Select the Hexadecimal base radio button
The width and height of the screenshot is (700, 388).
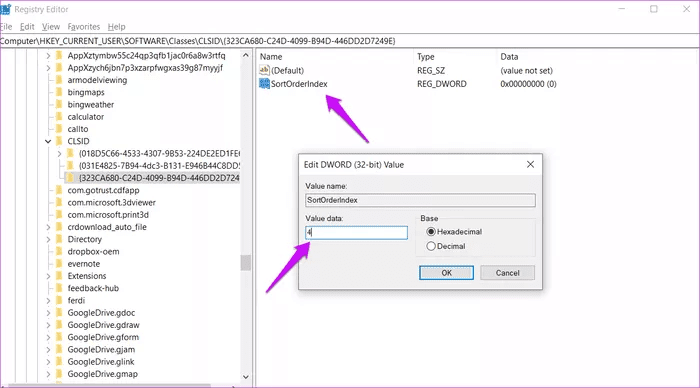tap(431, 232)
